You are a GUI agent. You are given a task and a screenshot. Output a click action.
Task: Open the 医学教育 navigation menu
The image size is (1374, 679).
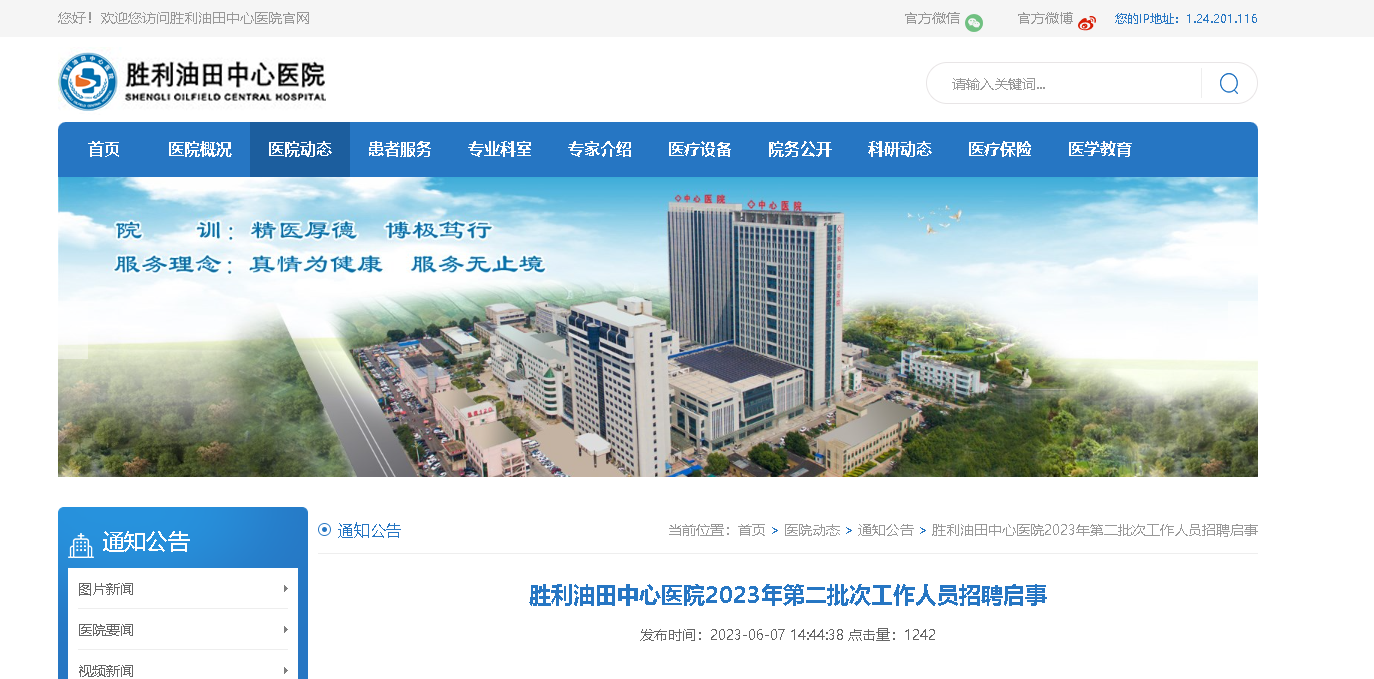(1100, 150)
